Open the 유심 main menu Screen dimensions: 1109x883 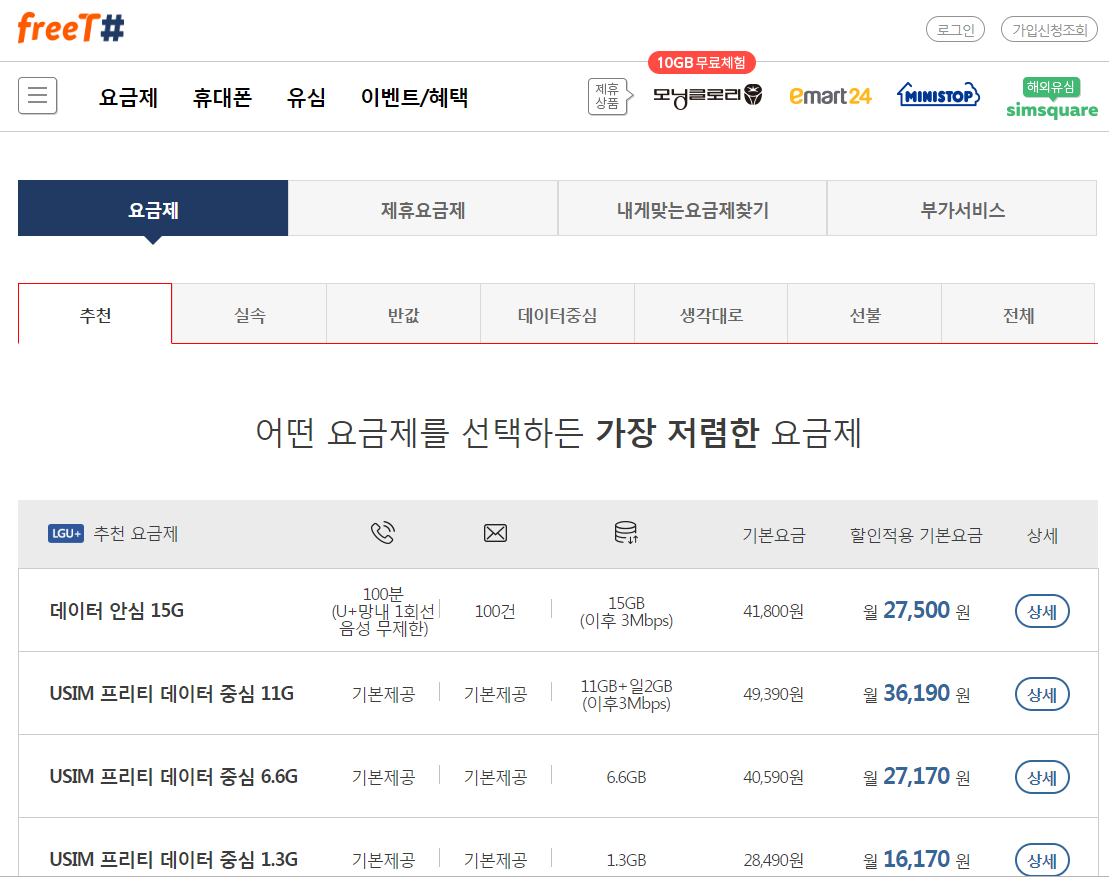306,97
